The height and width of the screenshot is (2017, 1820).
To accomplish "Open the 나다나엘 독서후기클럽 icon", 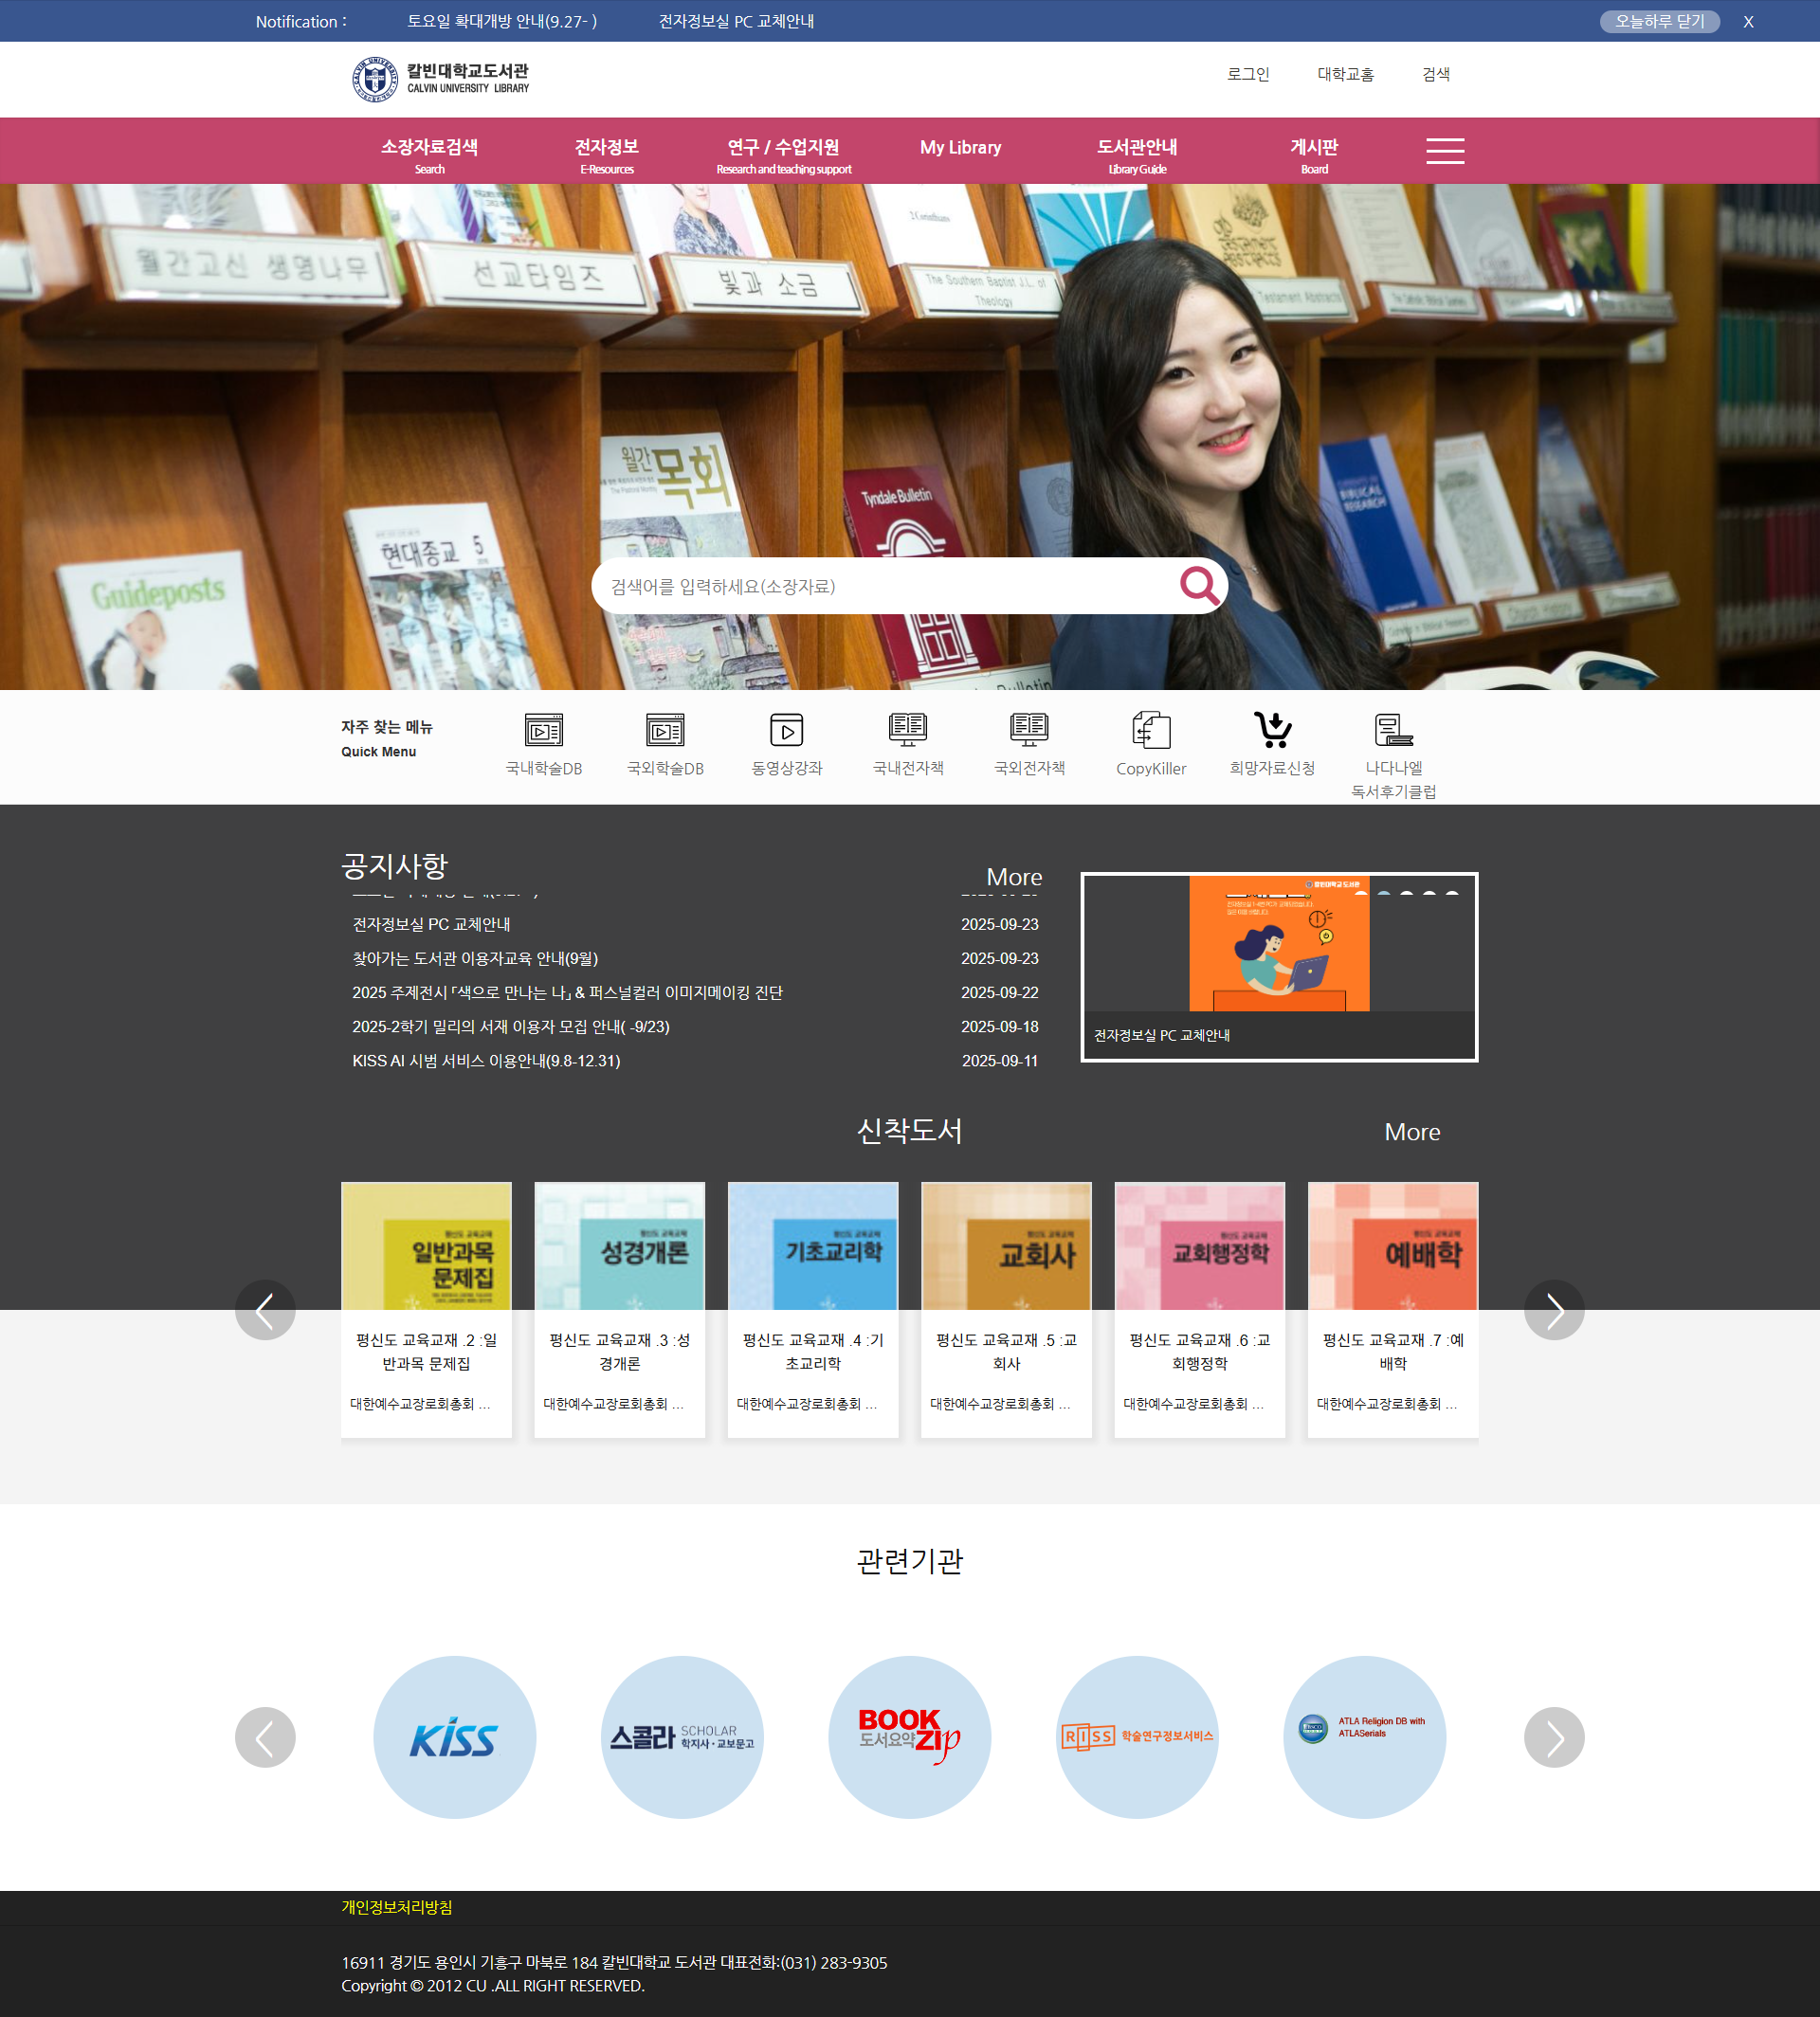I will click(x=1393, y=731).
